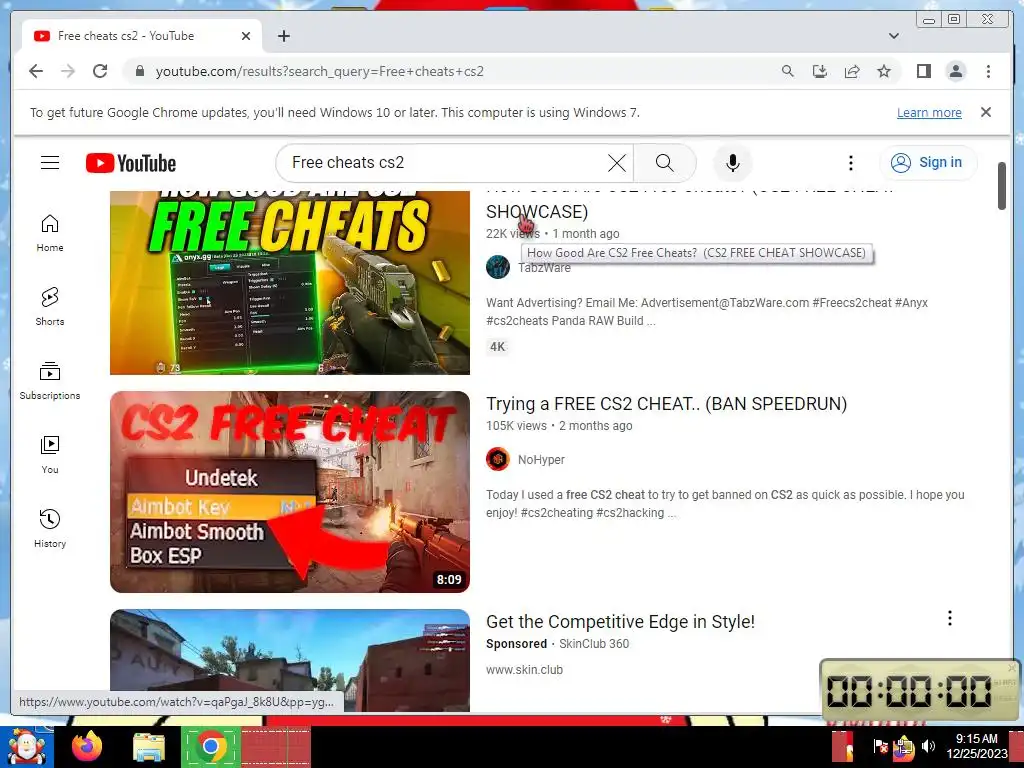Click the YouTube search magnifier button

click(664, 163)
